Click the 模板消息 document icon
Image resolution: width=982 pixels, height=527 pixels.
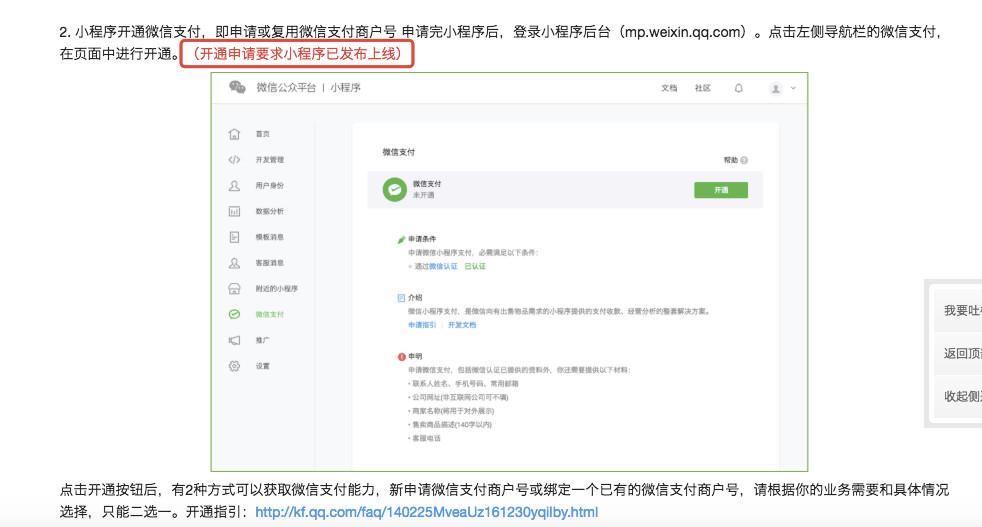click(234, 237)
